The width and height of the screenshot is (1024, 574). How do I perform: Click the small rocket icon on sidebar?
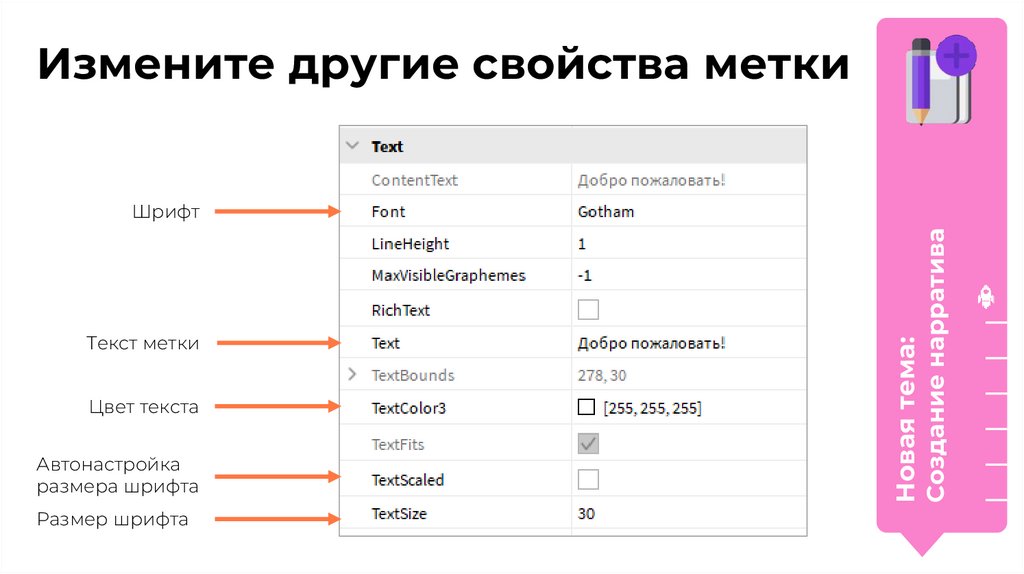(x=984, y=296)
